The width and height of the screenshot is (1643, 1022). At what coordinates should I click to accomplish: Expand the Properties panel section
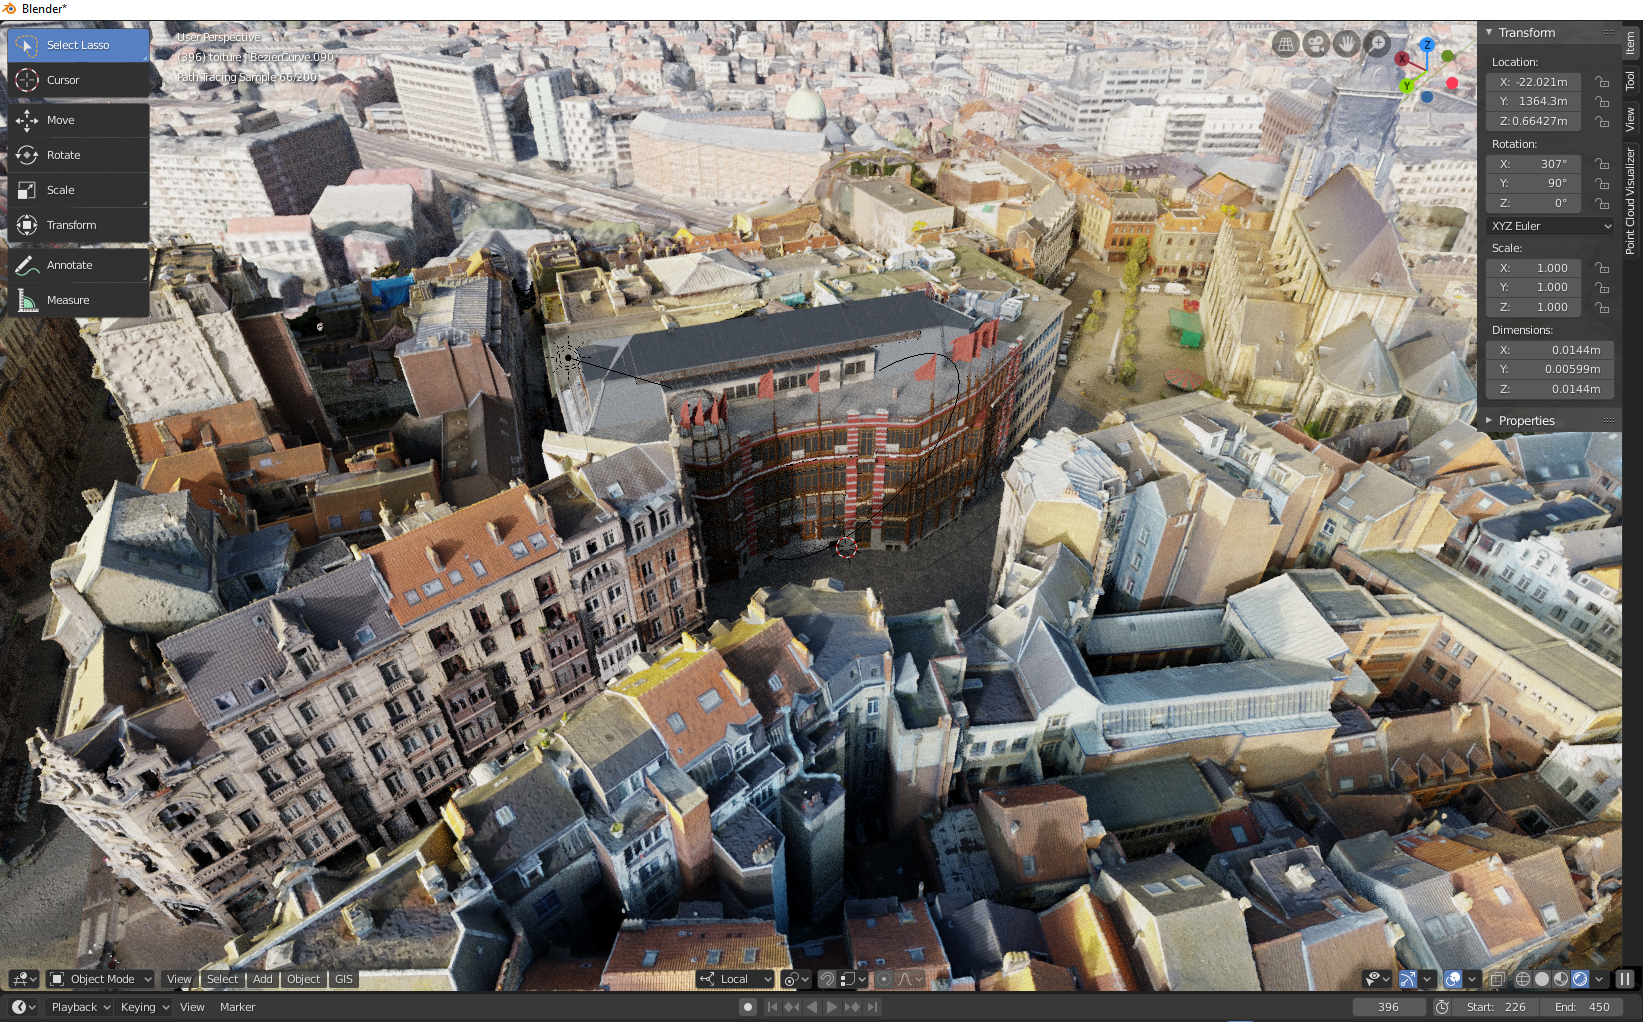point(1526,421)
